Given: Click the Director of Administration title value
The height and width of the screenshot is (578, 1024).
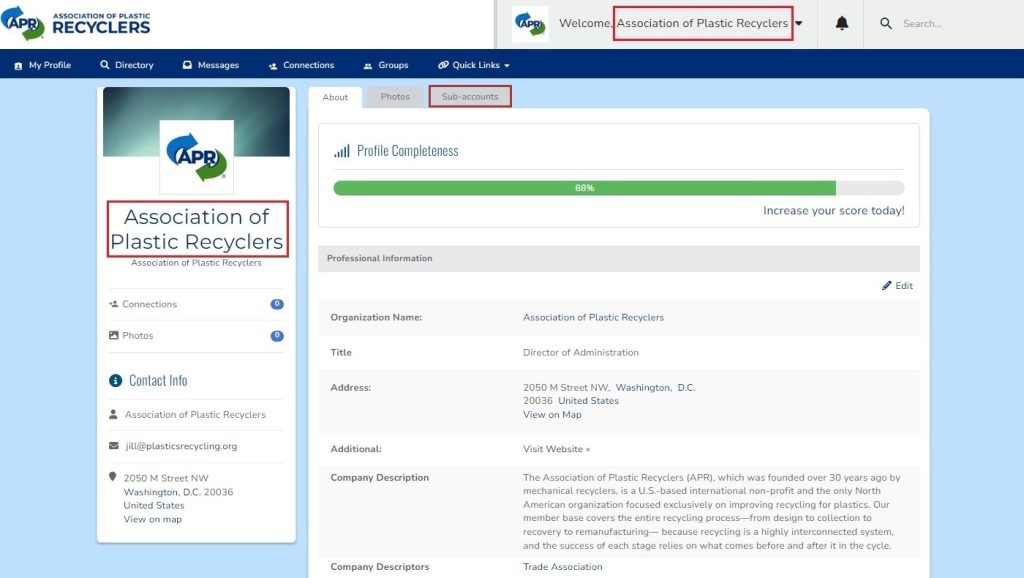Looking at the screenshot, I should coord(581,353).
